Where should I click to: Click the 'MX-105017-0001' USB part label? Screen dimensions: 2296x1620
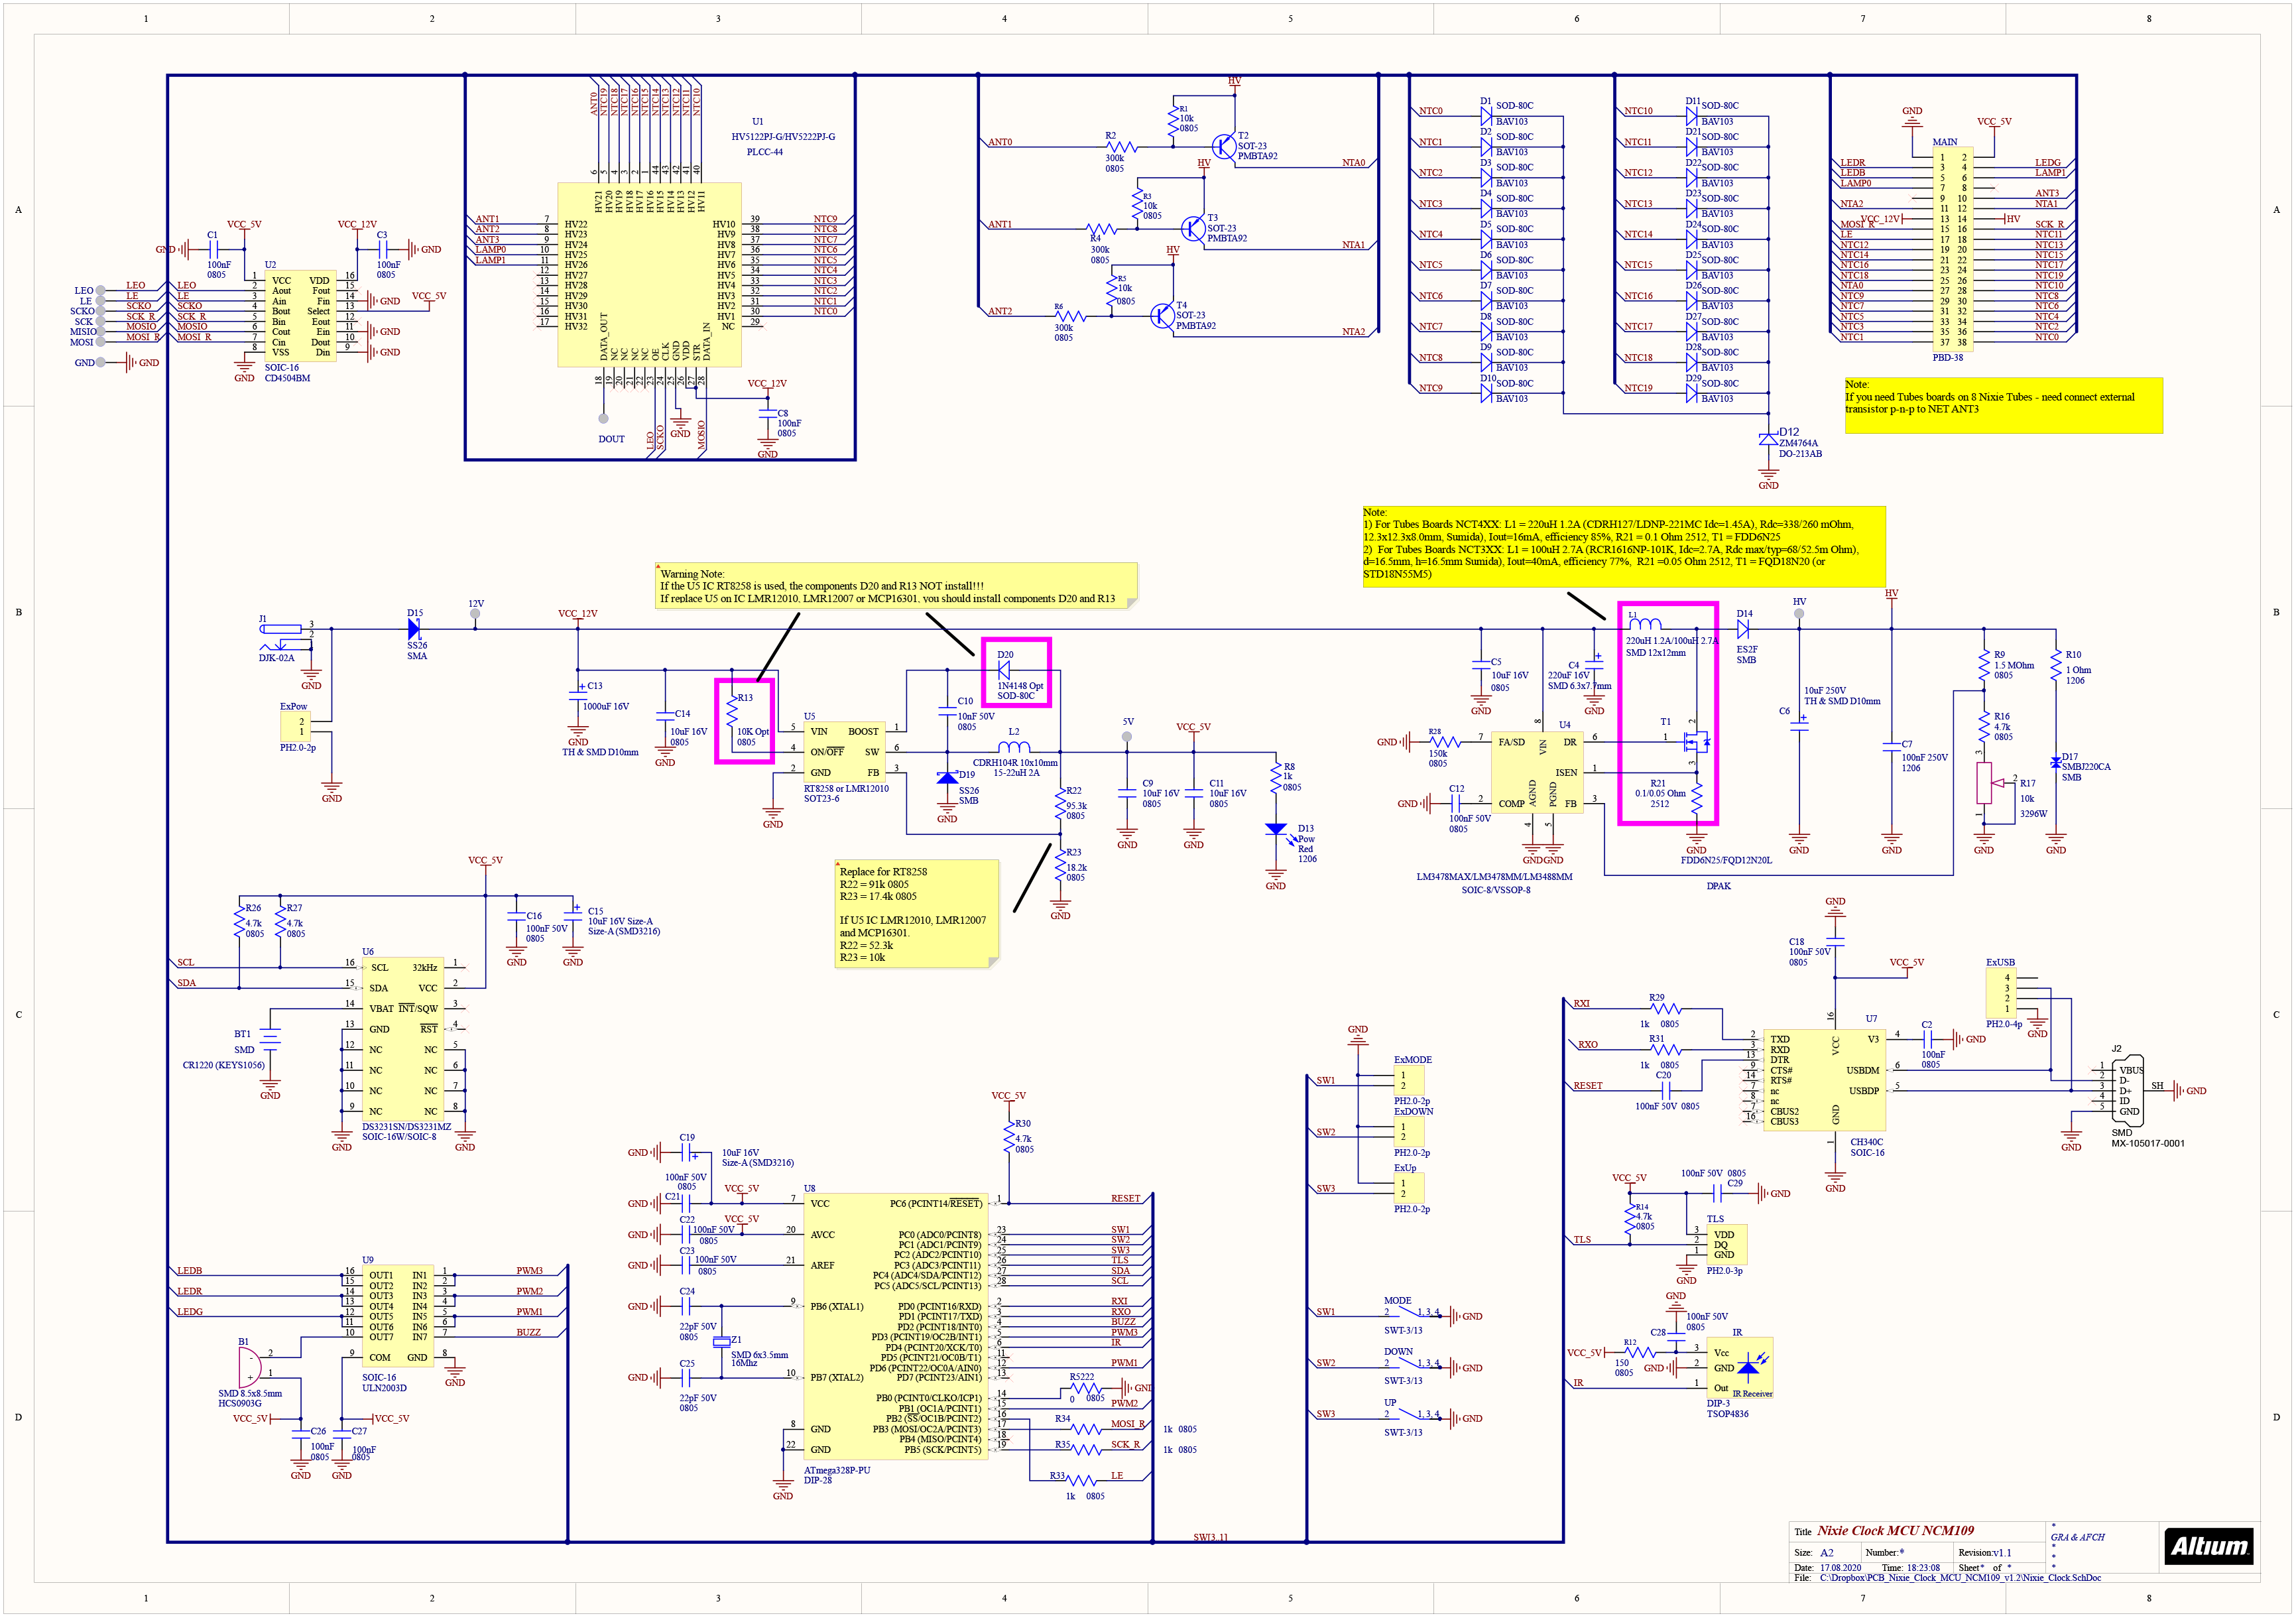coord(2147,1143)
